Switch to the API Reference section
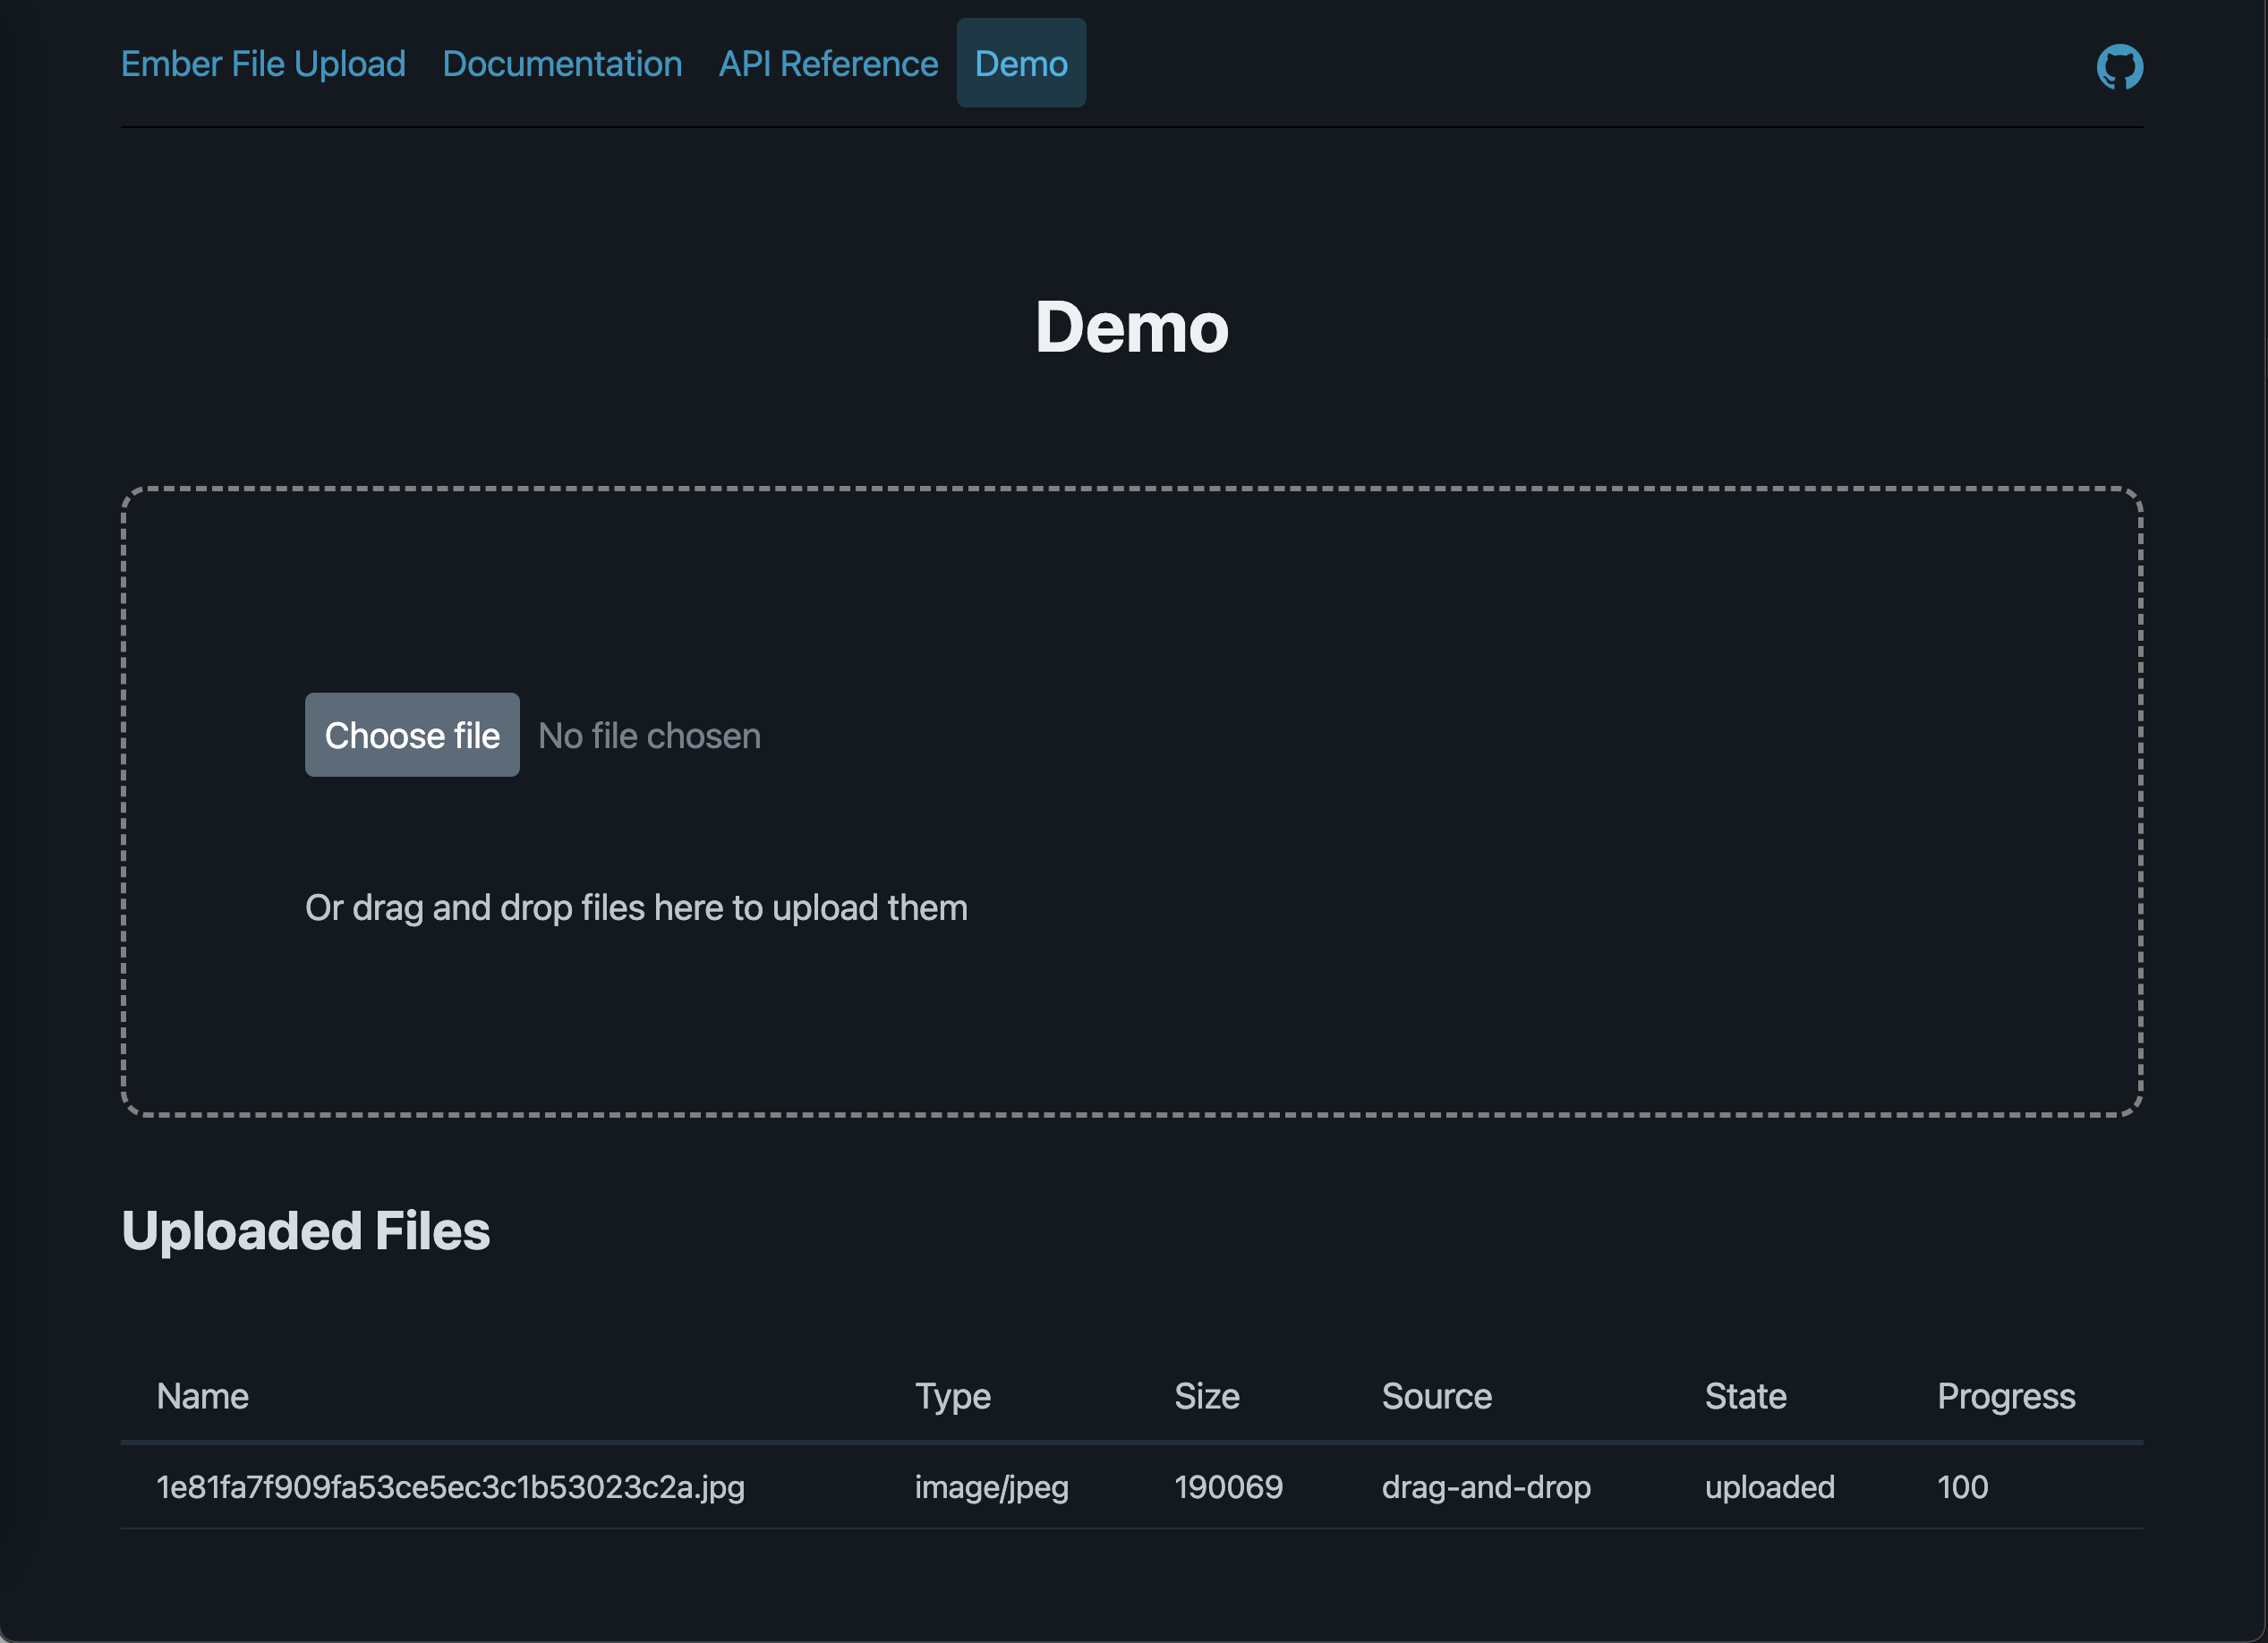2268x1643 pixels. pos(827,63)
